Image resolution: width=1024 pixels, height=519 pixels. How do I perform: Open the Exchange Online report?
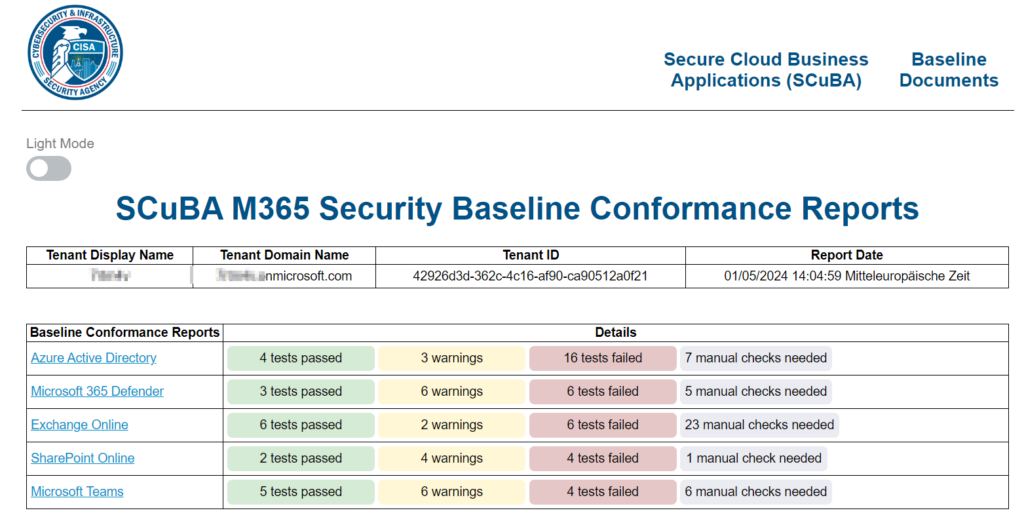point(79,425)
